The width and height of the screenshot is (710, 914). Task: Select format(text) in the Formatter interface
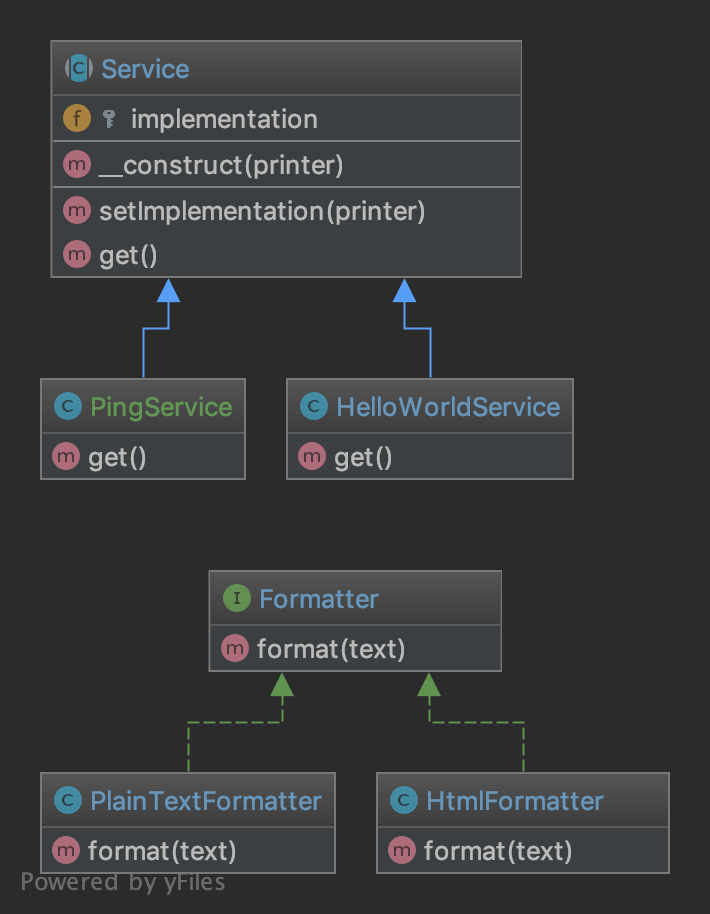(x=331, y=649)
